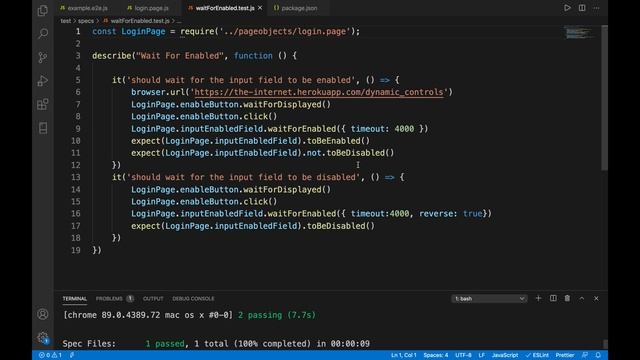Viewport: 640px width, 360px height.
Task: Click 'reverse' on line 16
Action: pos(436,214)
